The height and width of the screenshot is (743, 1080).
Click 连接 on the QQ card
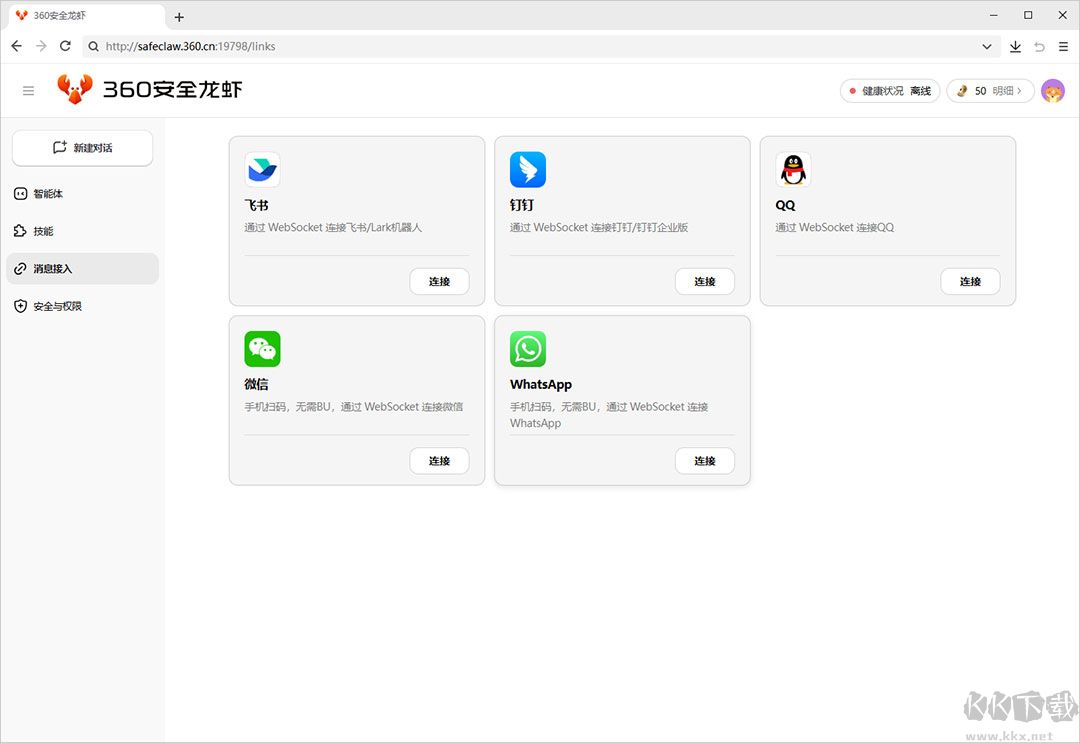(x=970, y=281)
